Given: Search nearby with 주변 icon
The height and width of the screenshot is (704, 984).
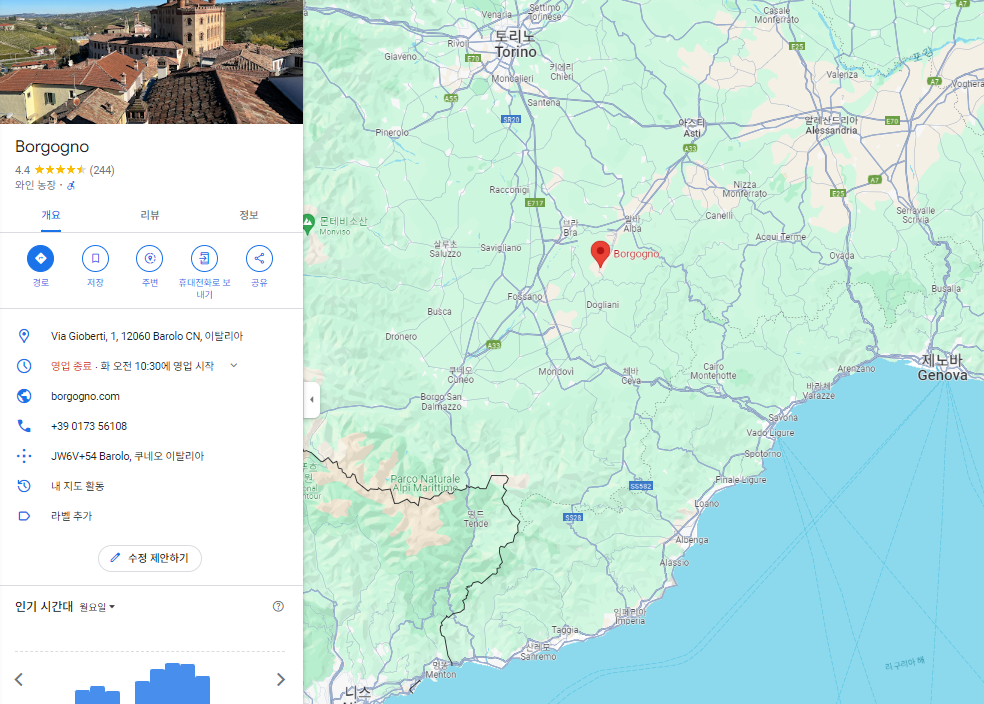Looking at the screenshot, I should 149,259.
